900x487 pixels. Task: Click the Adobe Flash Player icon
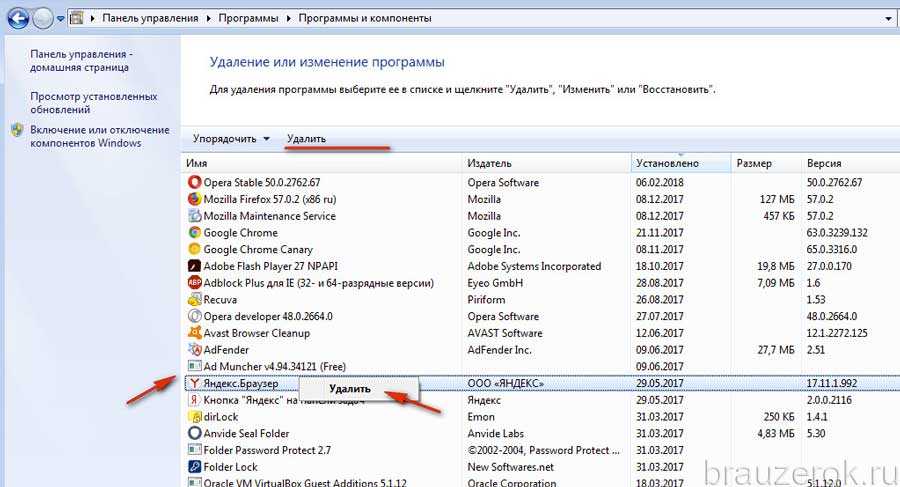coord(195,266)
